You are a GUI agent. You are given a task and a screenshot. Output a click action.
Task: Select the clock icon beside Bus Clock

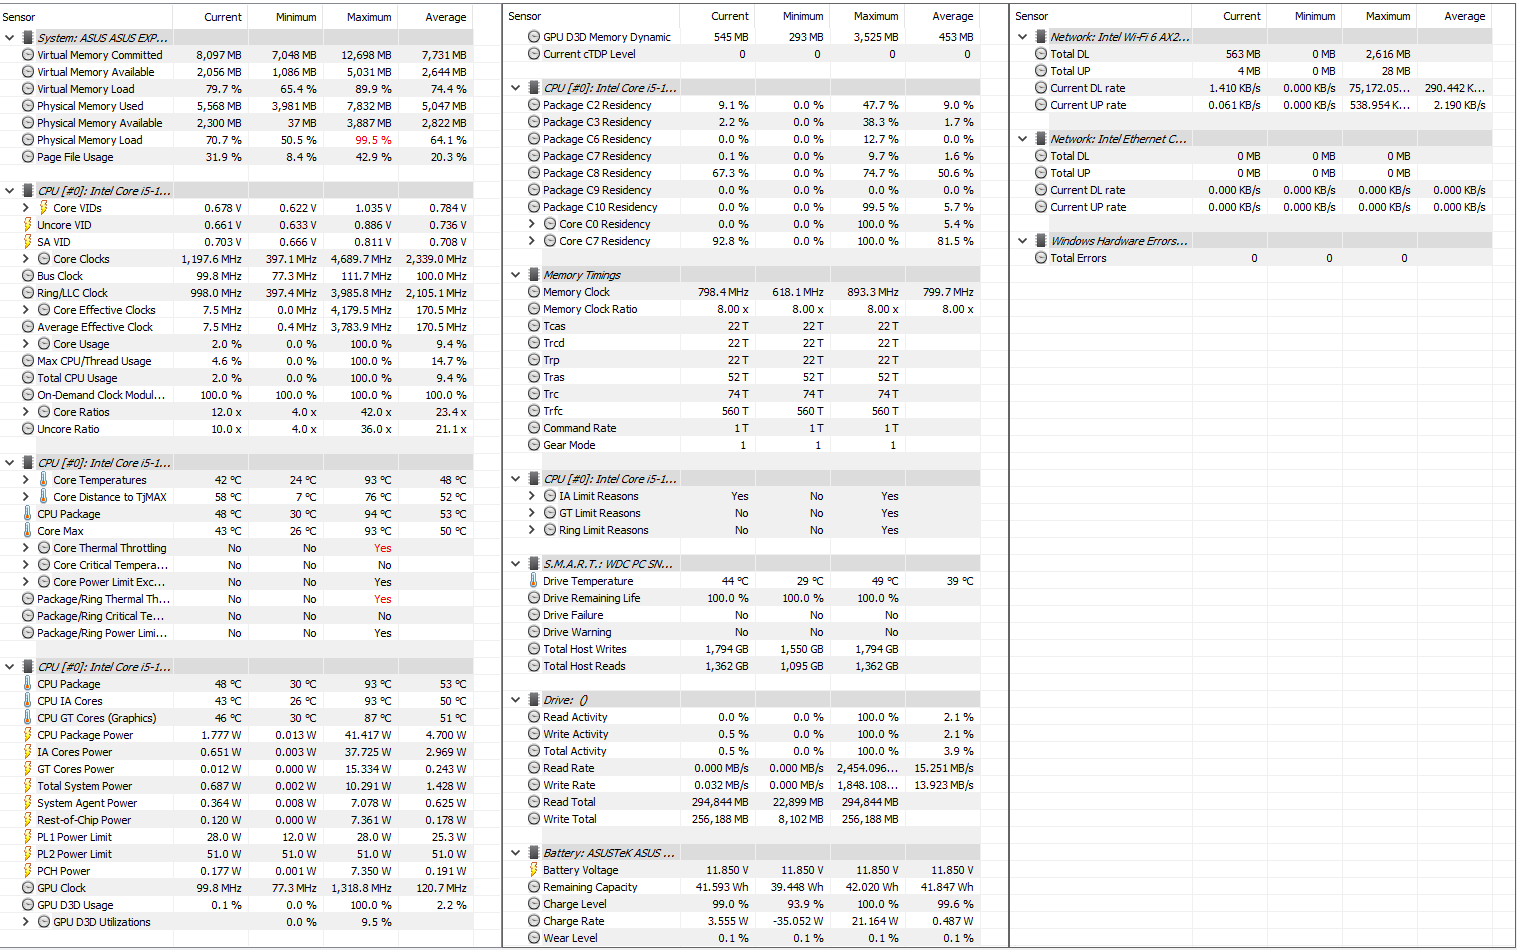pyautogui.click(x=28, y=276)
